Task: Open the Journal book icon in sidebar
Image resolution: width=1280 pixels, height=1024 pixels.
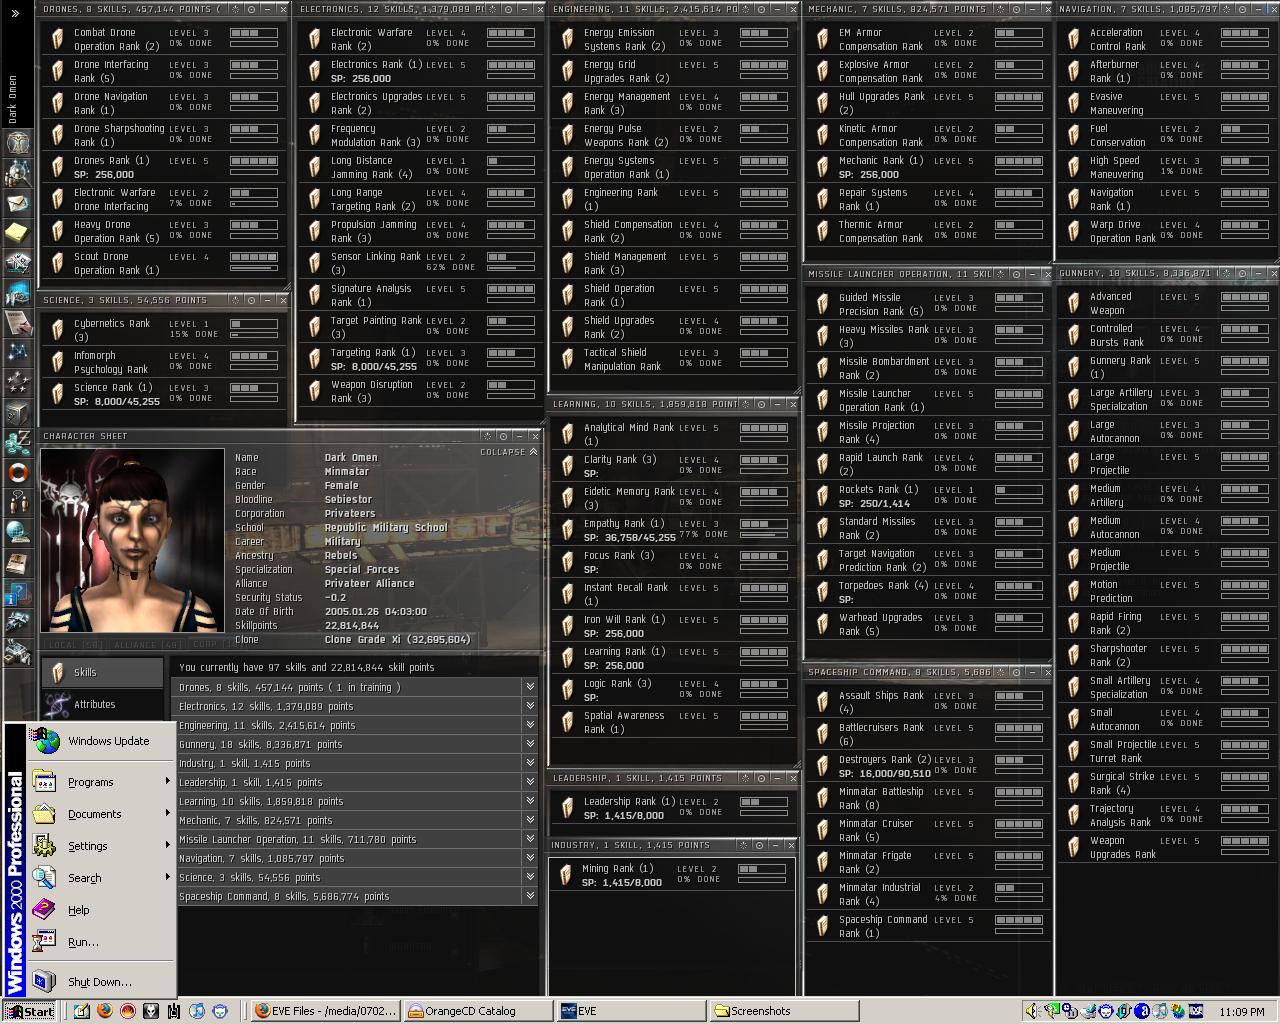Action: (17, 564)
